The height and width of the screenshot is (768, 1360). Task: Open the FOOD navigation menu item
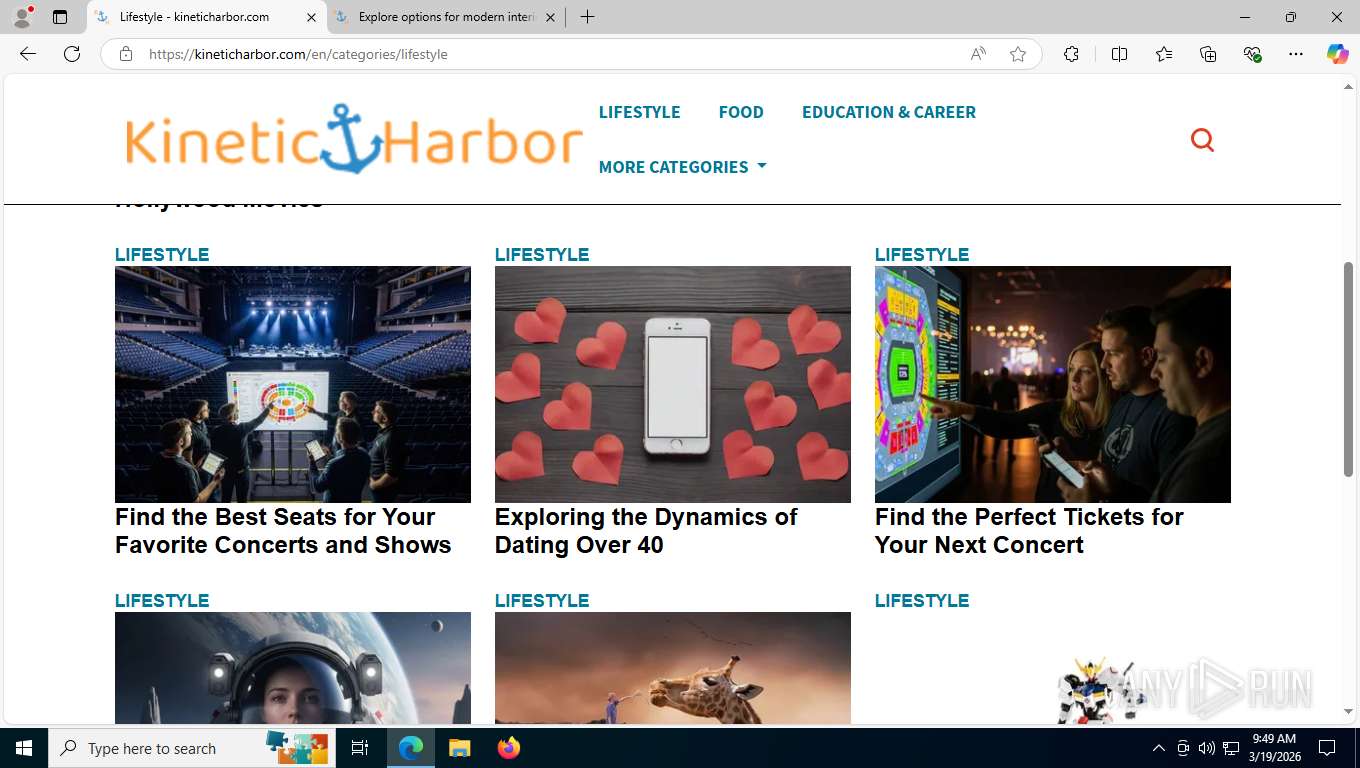(x=741, y=112)
